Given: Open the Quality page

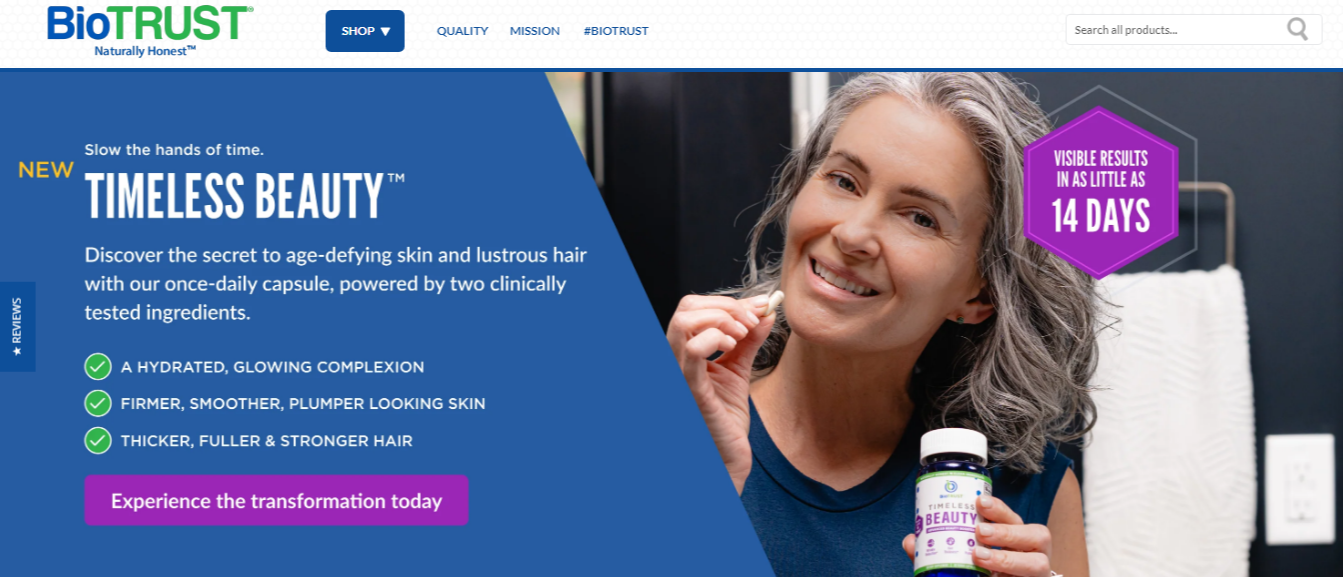Looking at the screenshot, I should (x=462, y=31).
